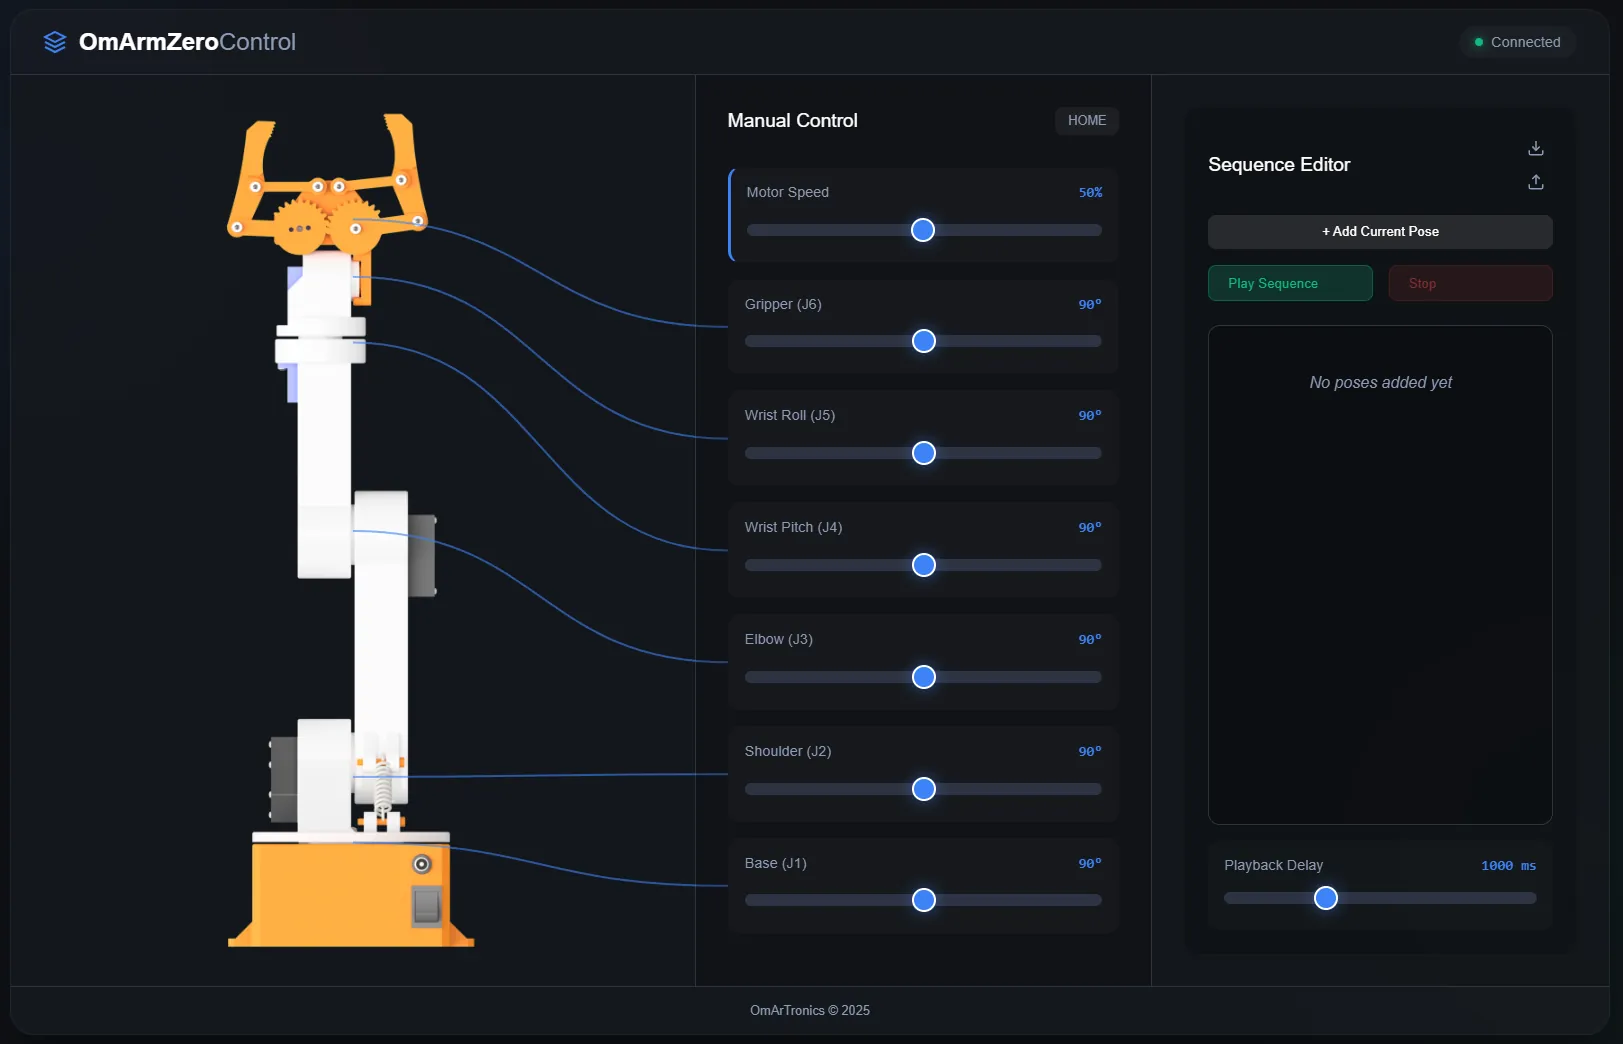Click the HOME button in Manual Control

(1086, 120)
